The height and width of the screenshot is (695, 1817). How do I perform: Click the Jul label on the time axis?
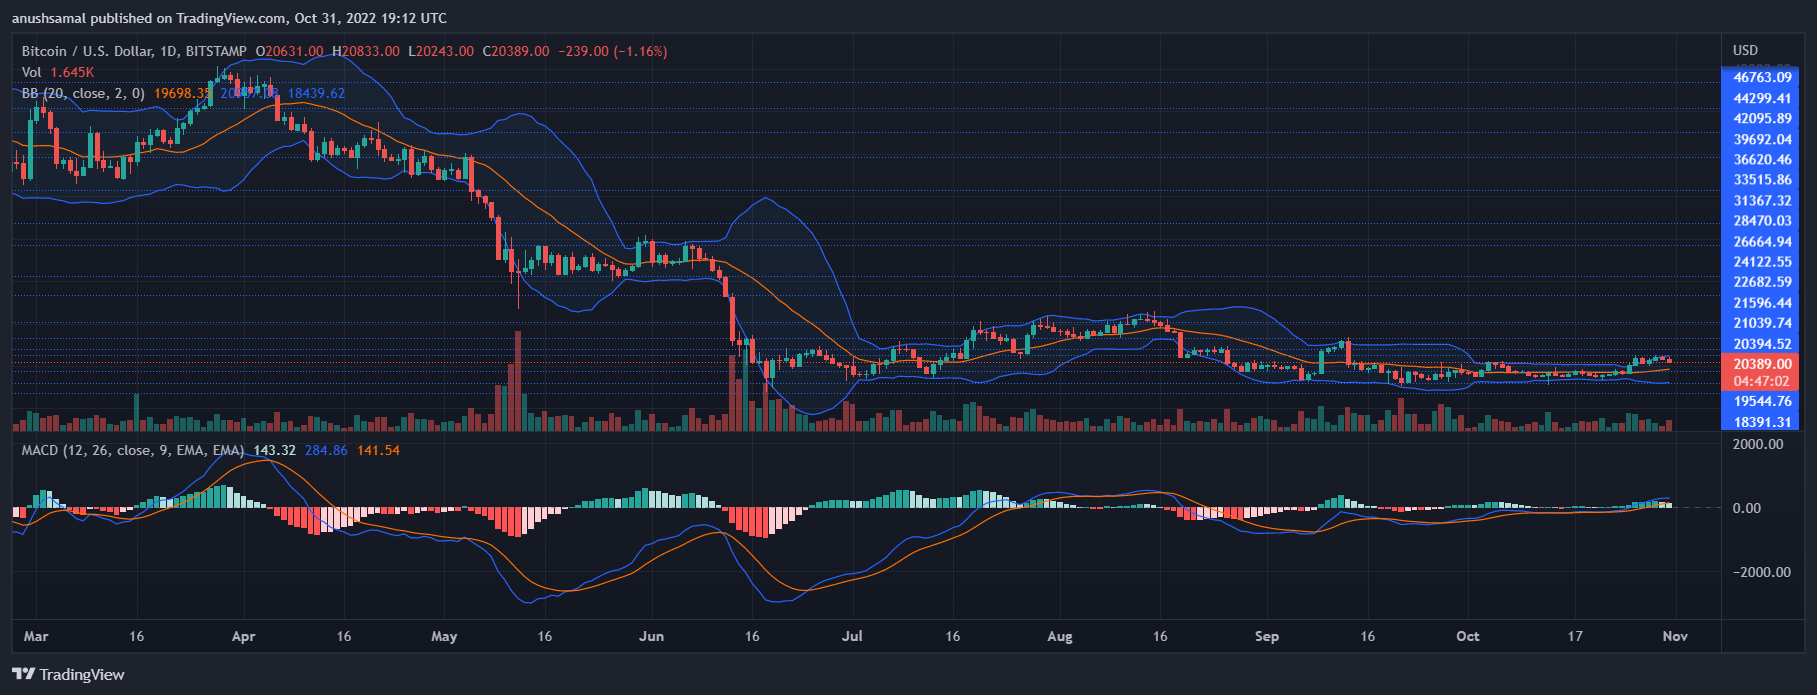point(853,636)
